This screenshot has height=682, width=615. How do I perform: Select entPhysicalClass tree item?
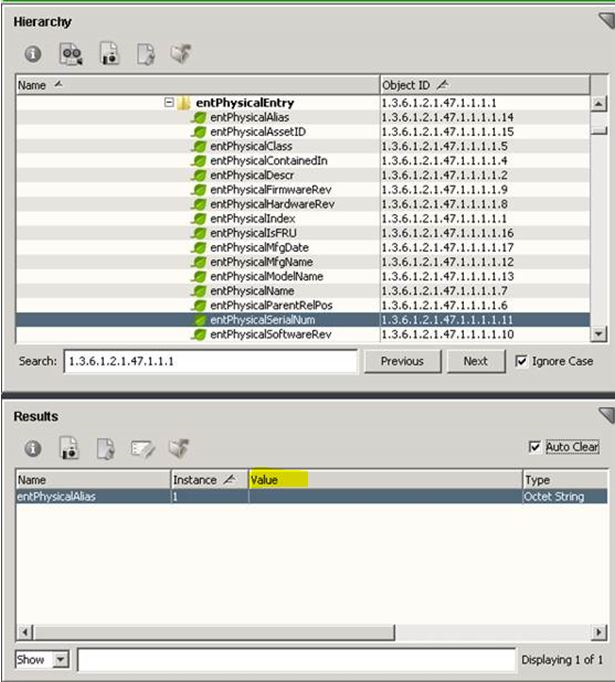[x=251, y=146]
